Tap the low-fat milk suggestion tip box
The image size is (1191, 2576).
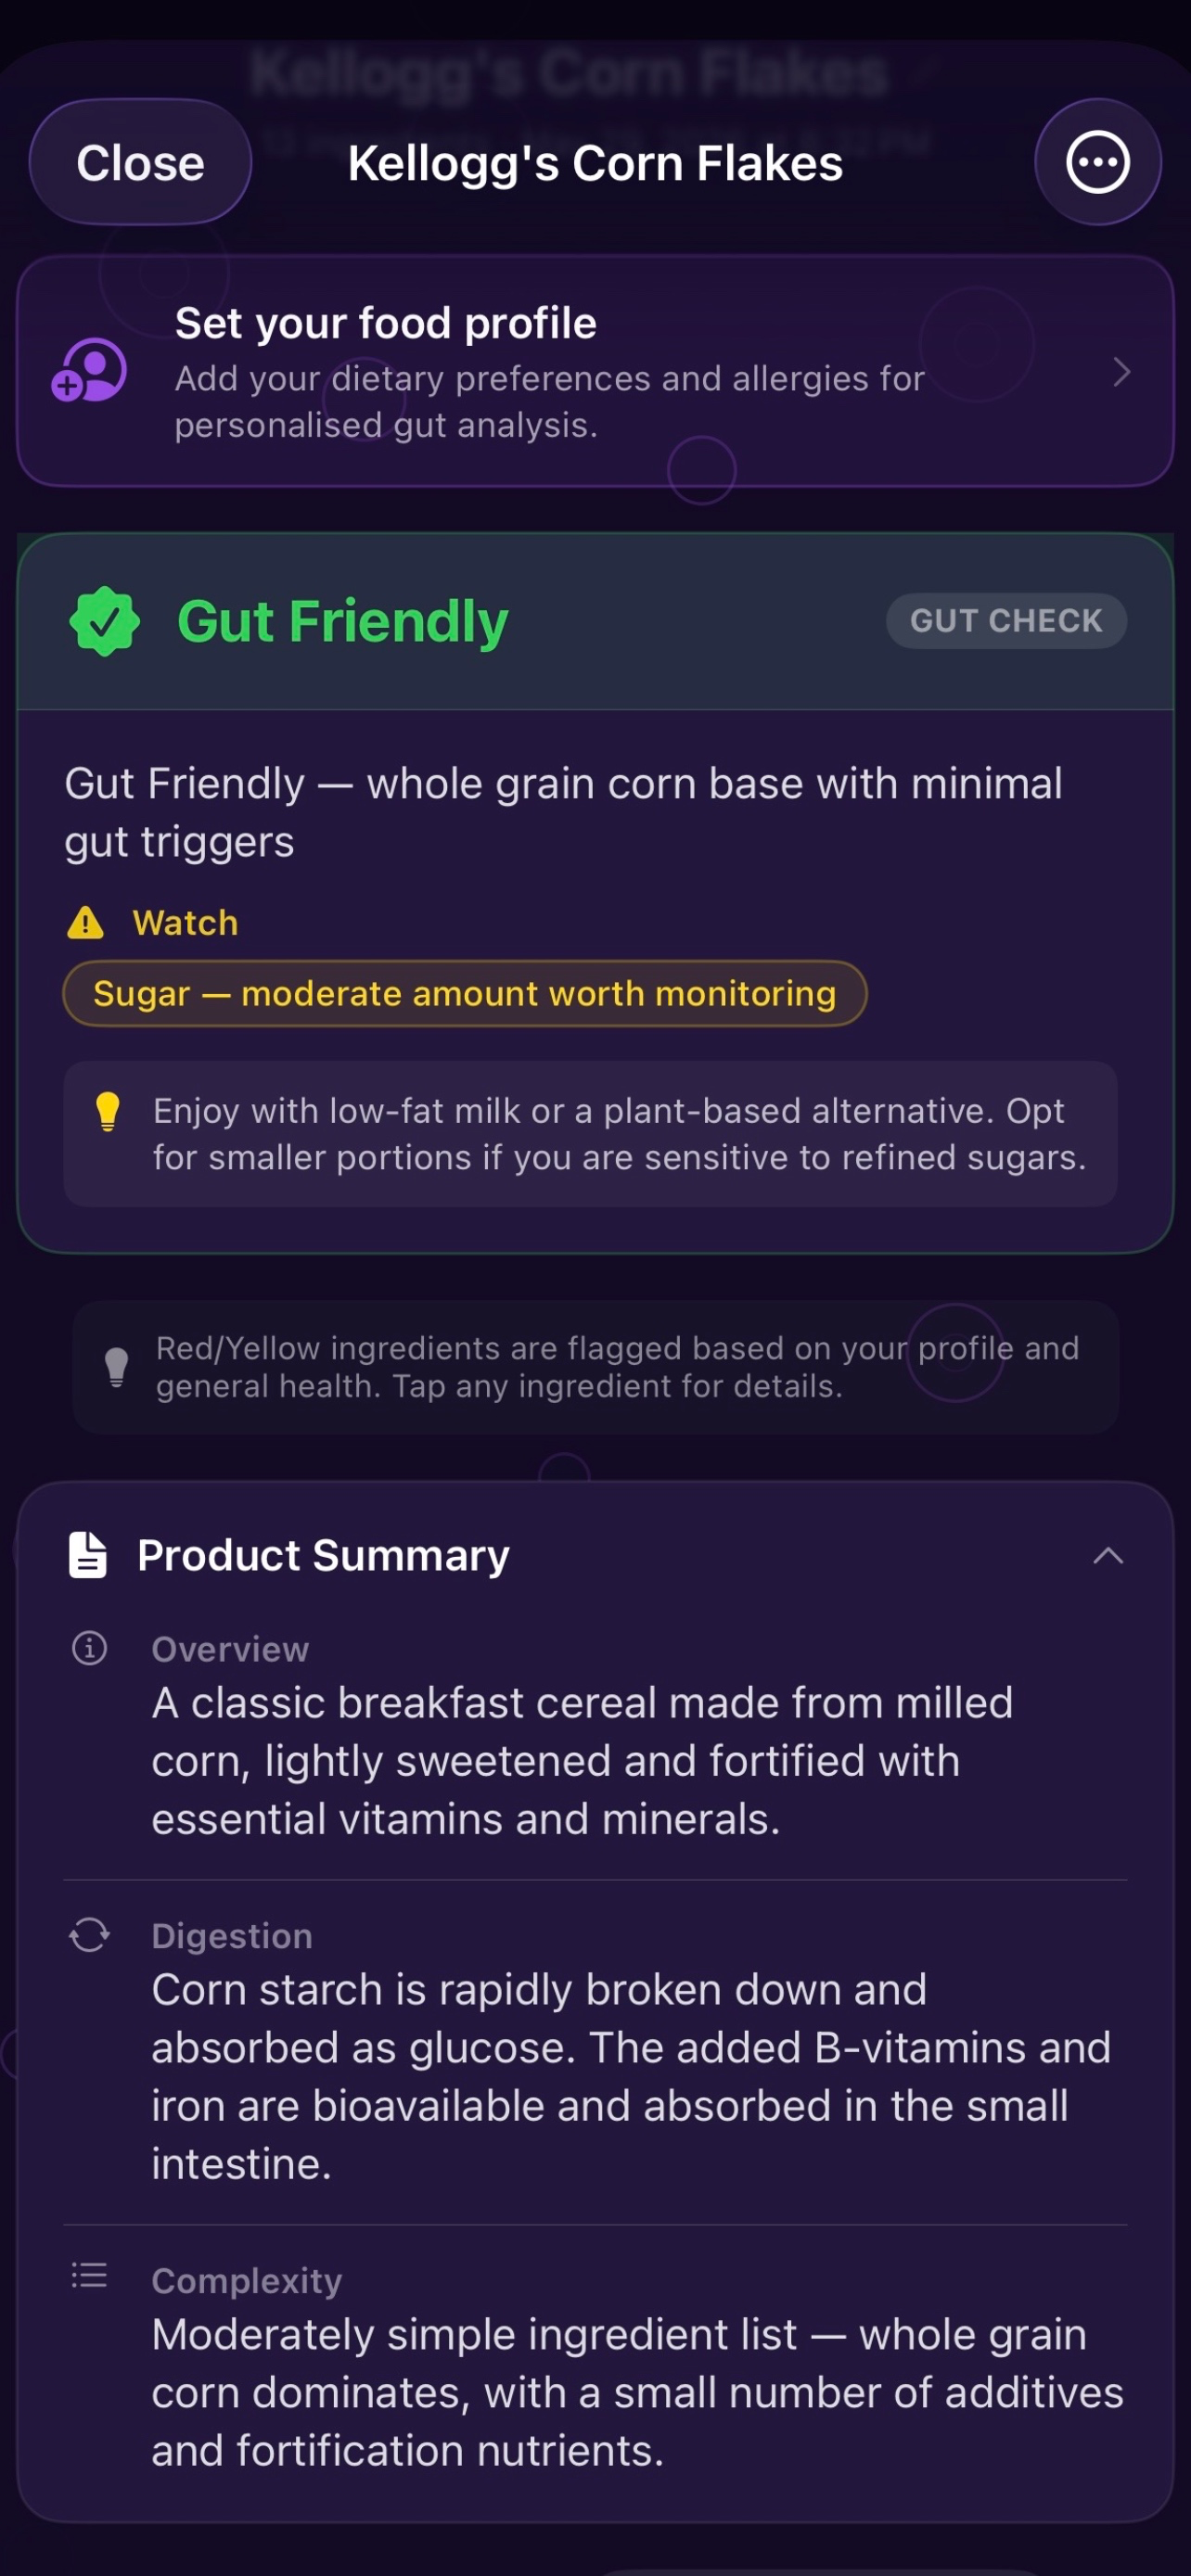590,1134
